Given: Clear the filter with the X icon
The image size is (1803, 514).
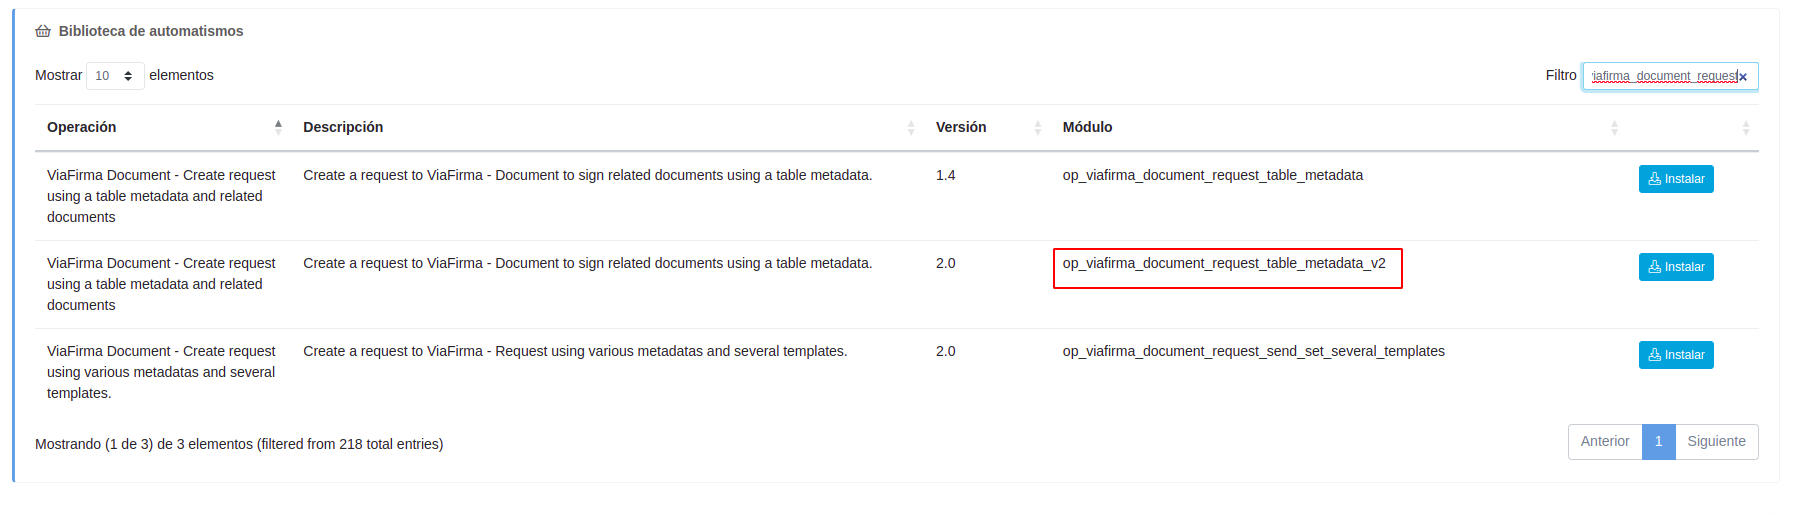Looking at the screenshot, I should [x=1743, y=77].
